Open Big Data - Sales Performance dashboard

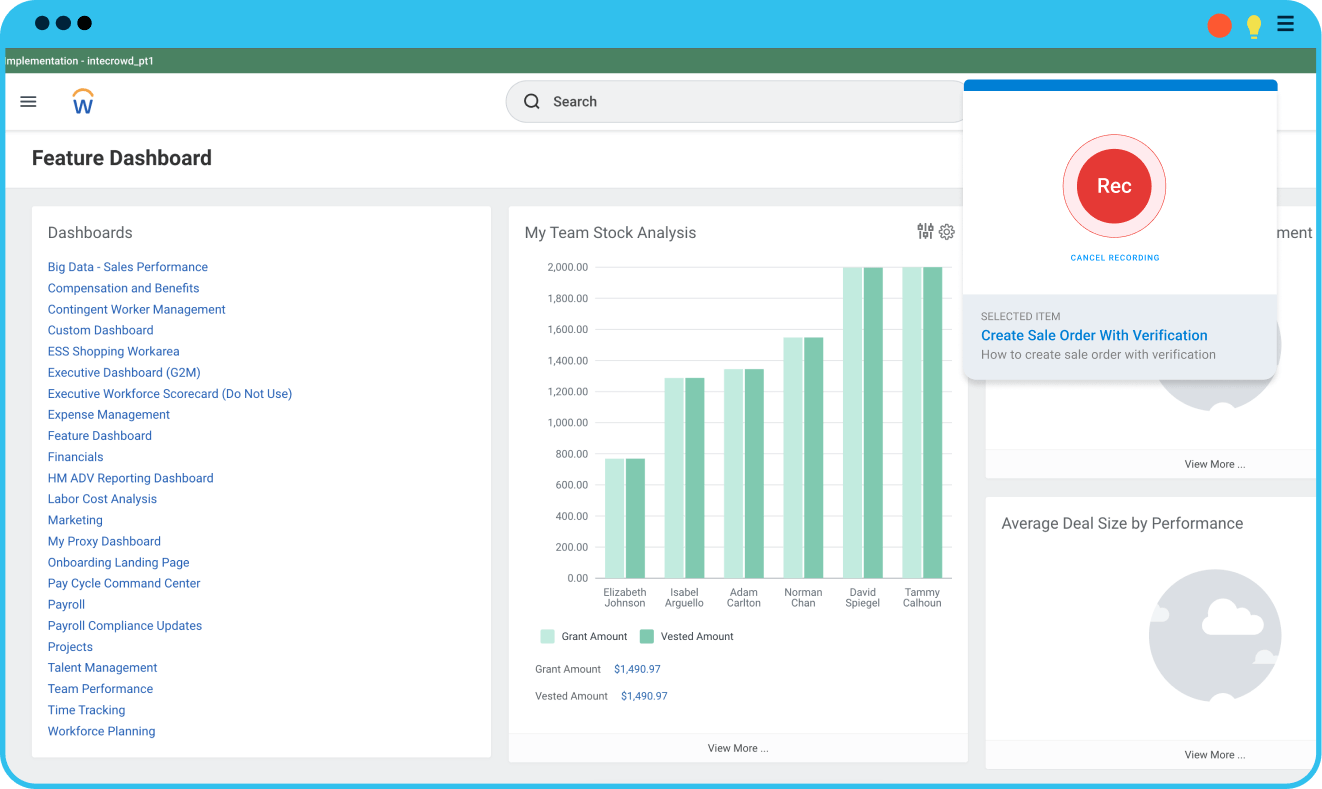(128, 267)
